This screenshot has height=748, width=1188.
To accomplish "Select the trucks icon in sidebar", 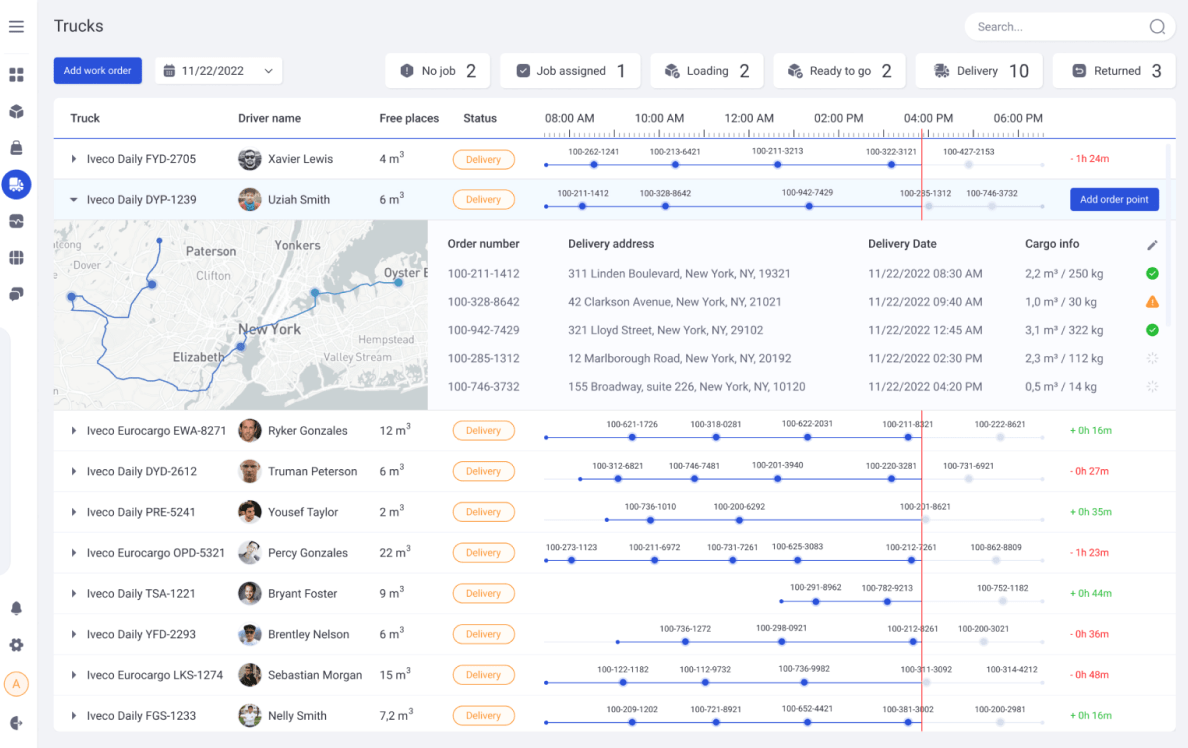I will point(16,184).
